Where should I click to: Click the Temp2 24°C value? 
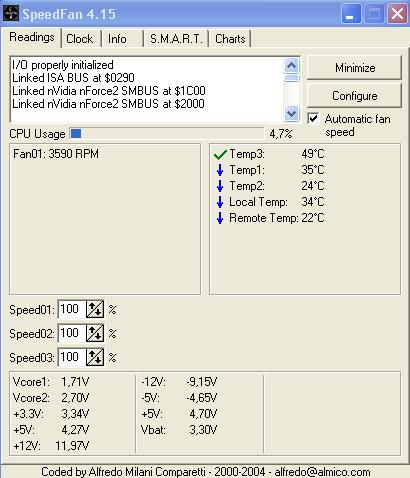point(313,186)
